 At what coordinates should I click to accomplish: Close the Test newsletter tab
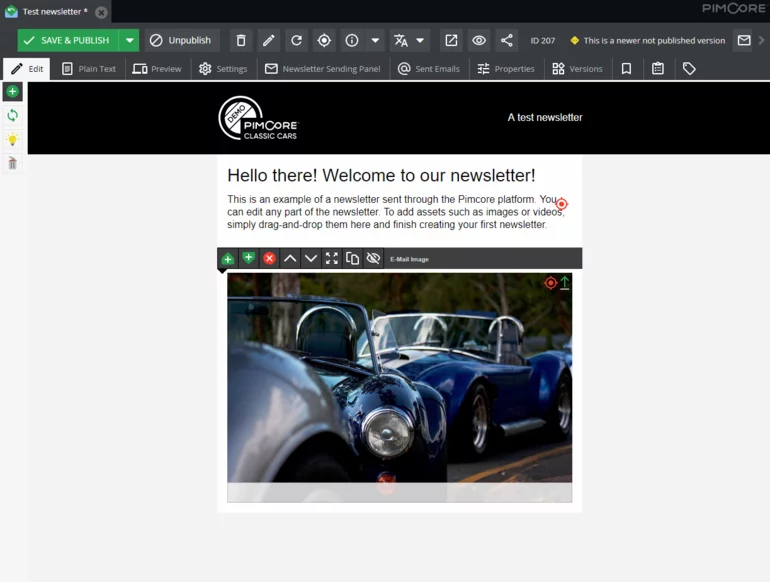(x=101, y=12)
